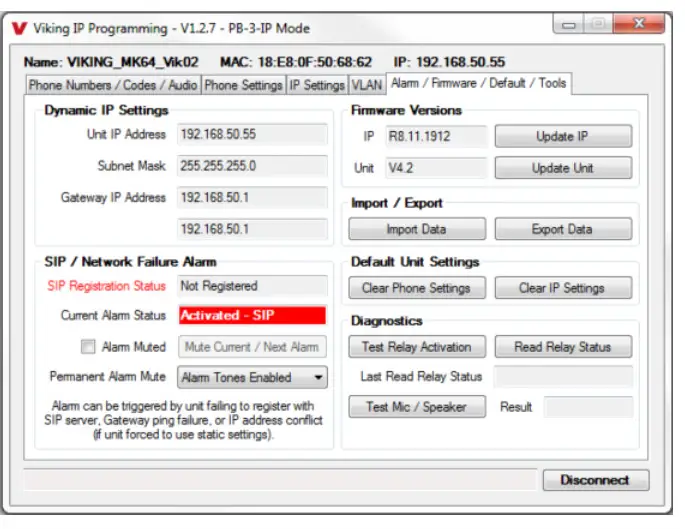This screenshot has width=685, height=529.
Task: Click the red Activated - SIP status box
Action: [252, 315]
